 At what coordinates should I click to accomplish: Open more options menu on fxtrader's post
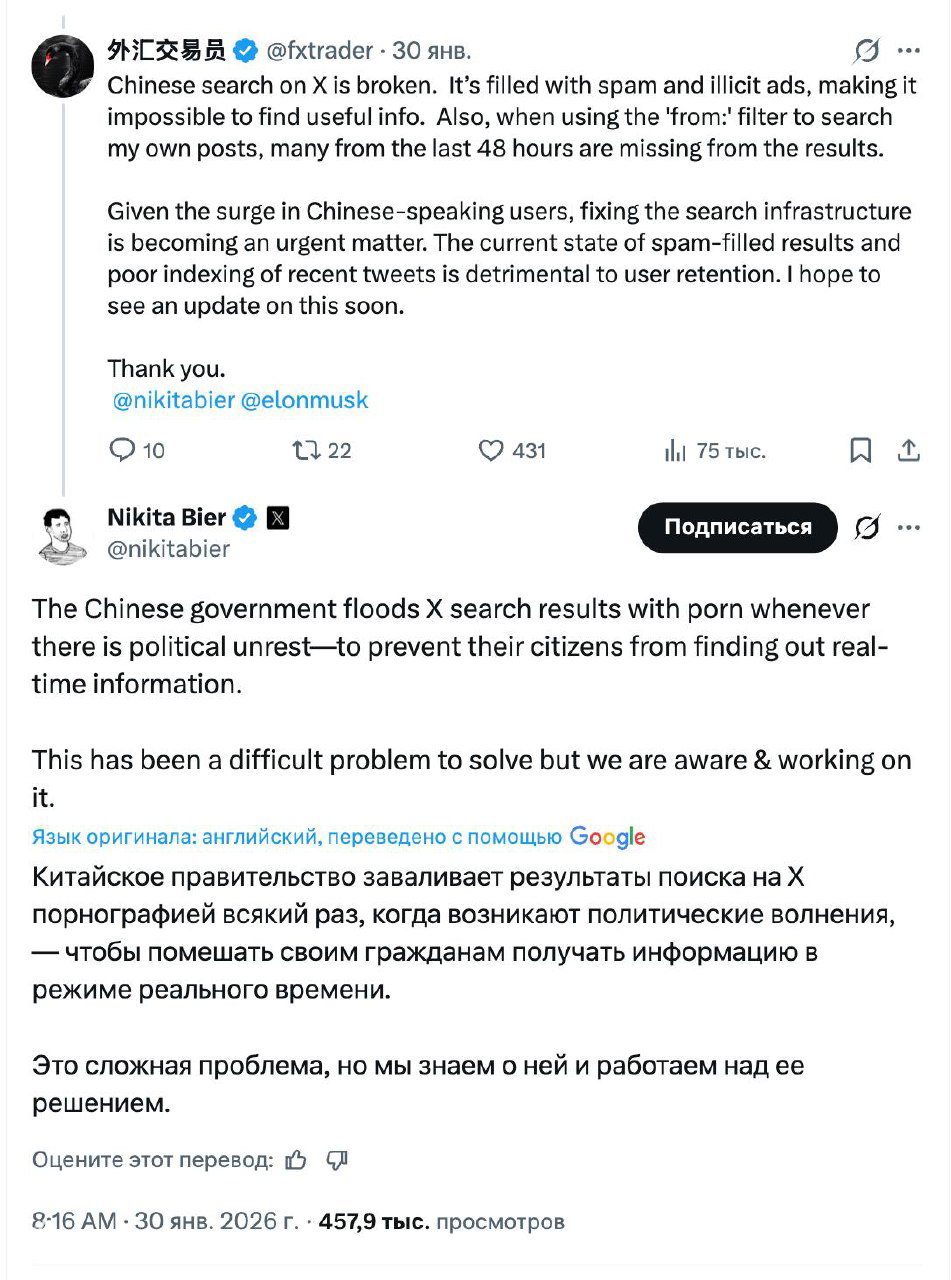909,50
